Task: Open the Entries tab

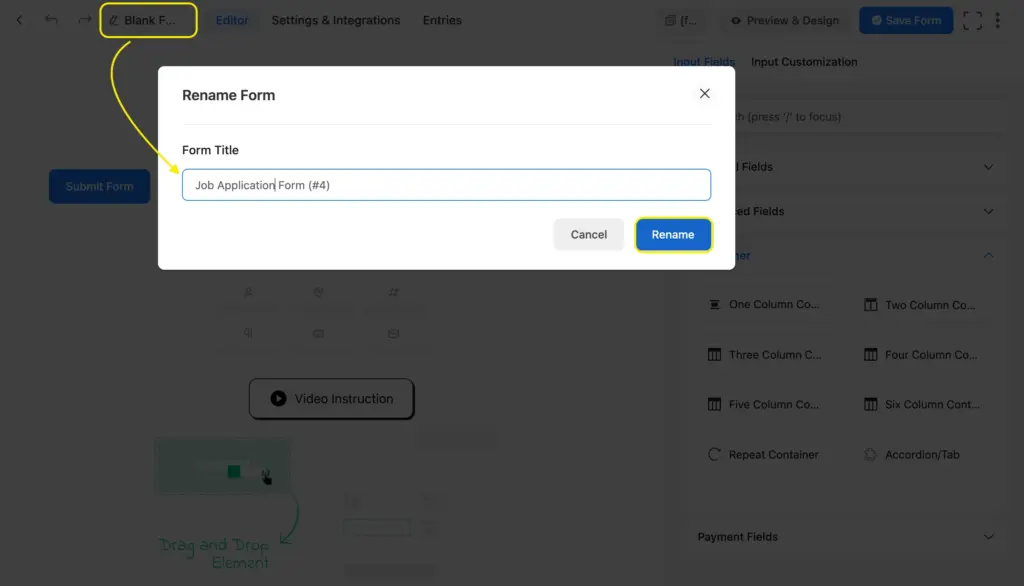Action: click(442, 20)
